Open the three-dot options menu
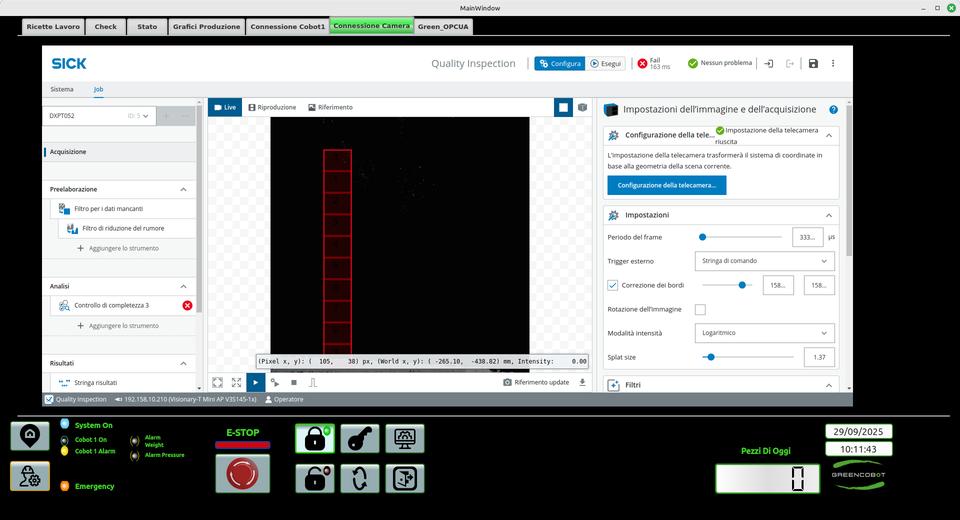The image size is (960, 520). 833,64
